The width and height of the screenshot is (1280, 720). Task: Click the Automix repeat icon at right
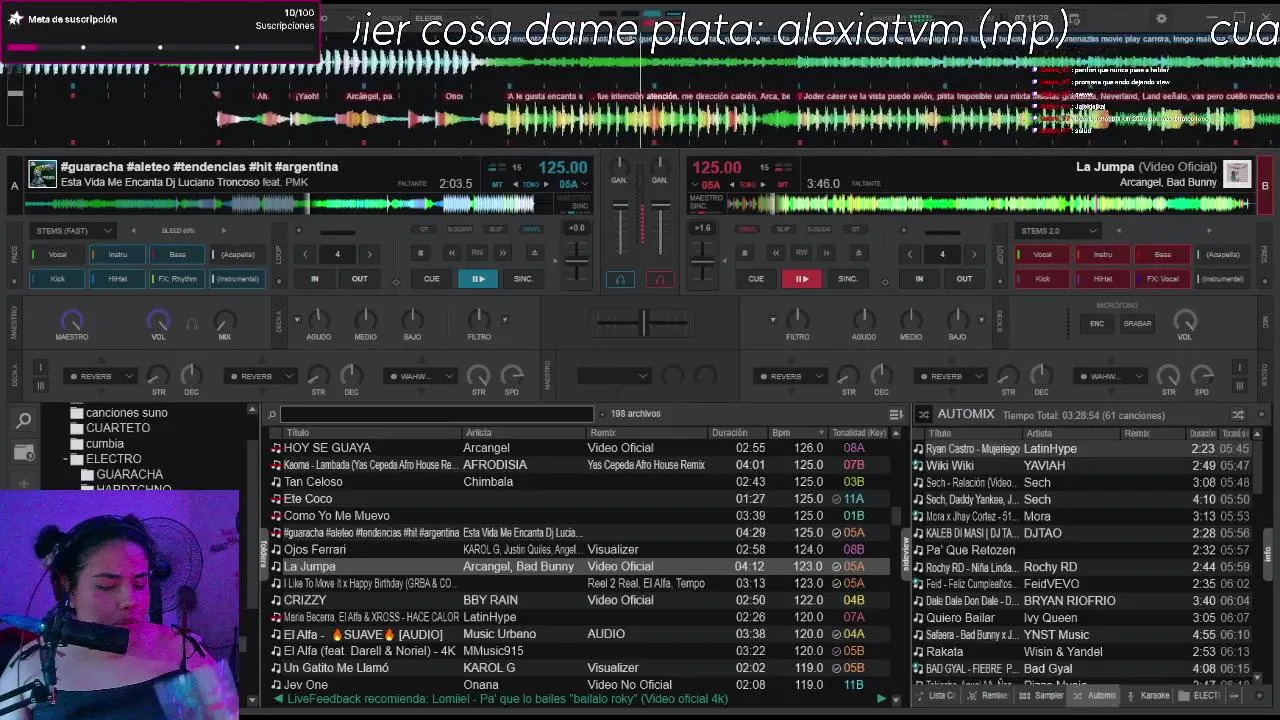(x=1238, y=414)
